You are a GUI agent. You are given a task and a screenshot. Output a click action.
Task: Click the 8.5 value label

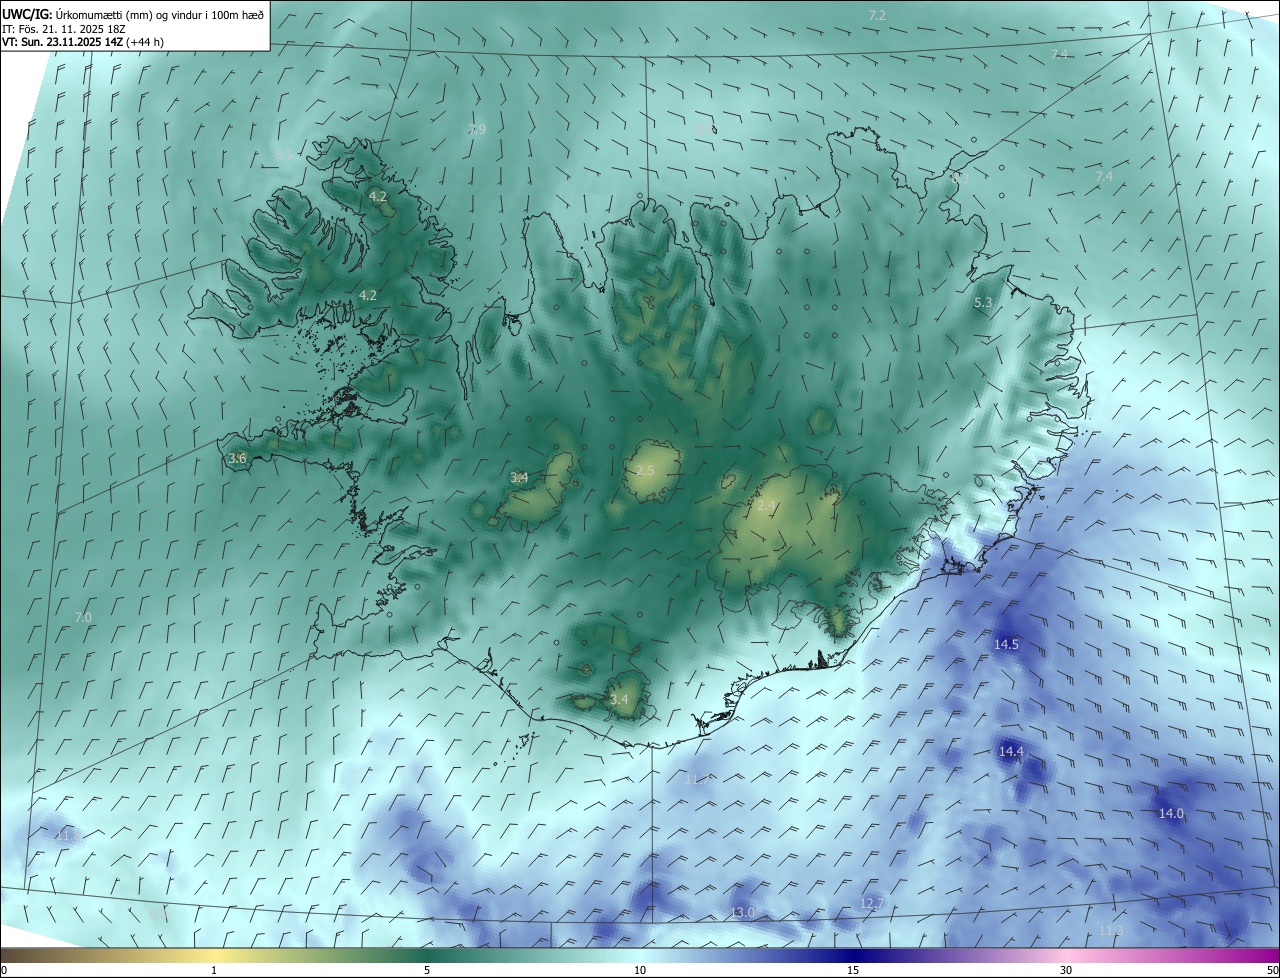tap(285, 154)
